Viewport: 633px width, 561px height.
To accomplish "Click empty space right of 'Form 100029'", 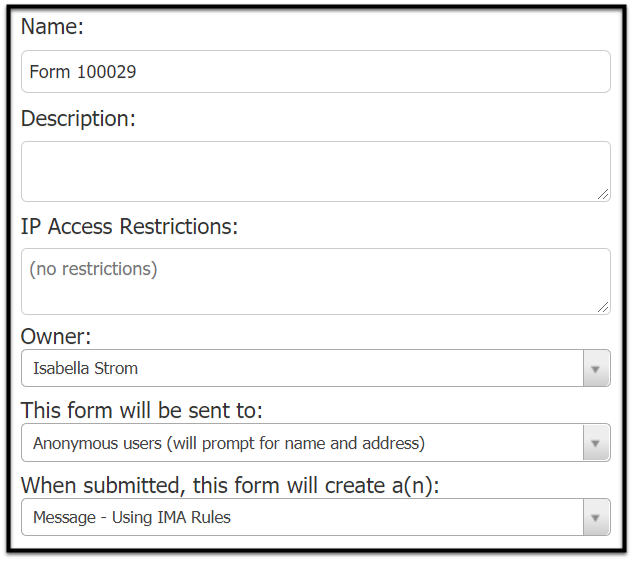I will pos(371,71).
